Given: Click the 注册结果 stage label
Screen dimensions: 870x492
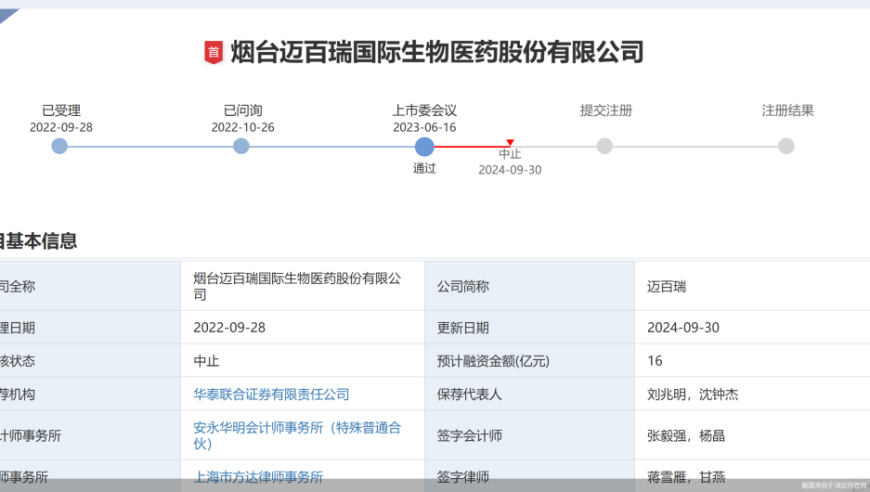Looking at the screenshot, I should coord(787,110).
